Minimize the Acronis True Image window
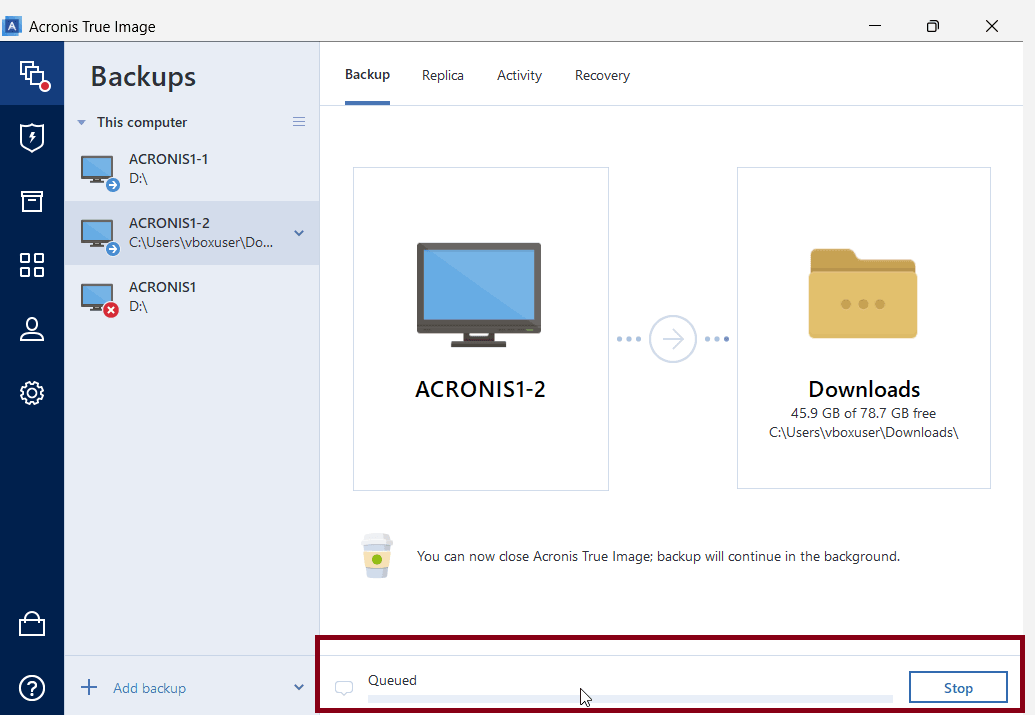This screenshot has height=715, width=1035. (x=875, y=26)
